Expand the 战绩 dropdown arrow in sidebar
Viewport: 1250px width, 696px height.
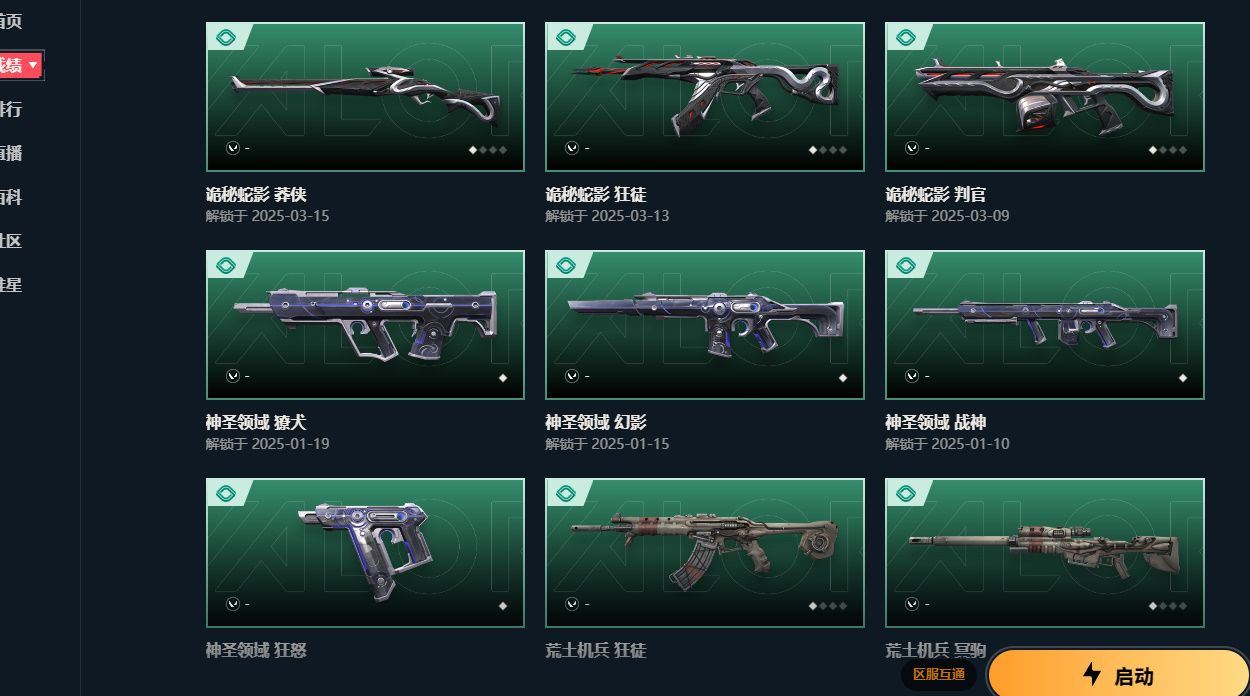point(33,65)
